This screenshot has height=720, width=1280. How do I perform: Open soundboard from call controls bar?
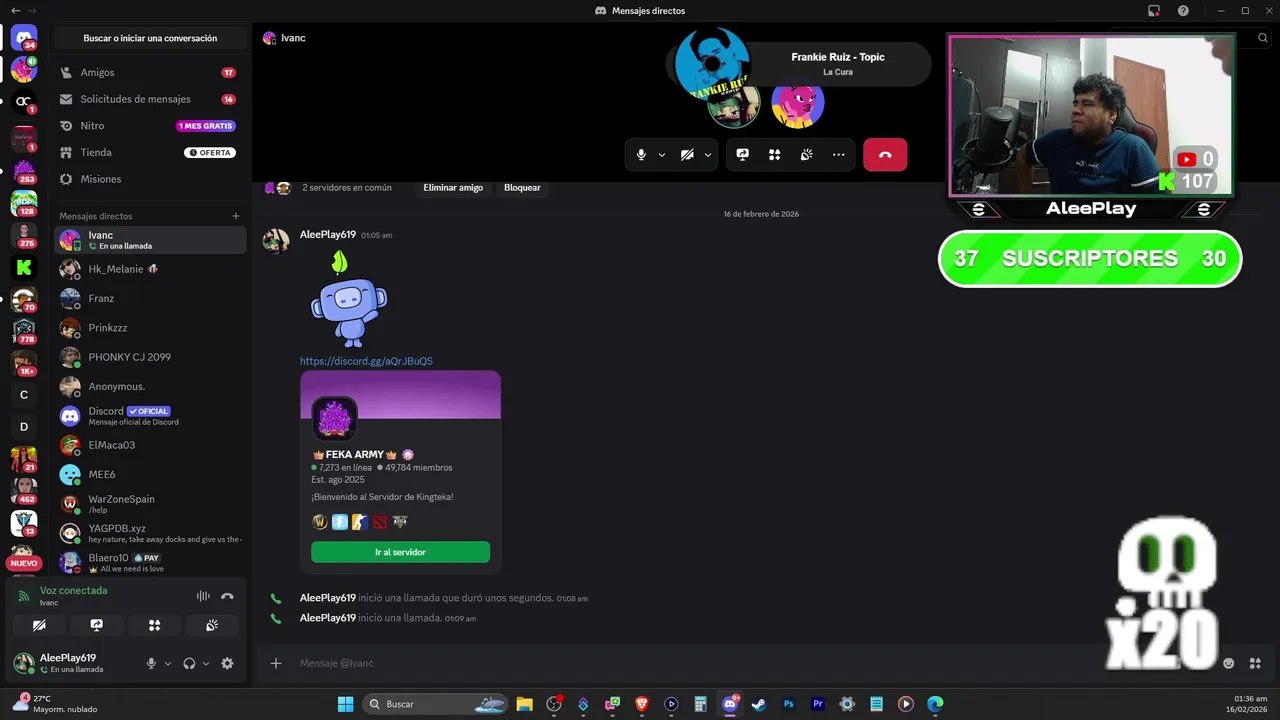pos(806,155)
